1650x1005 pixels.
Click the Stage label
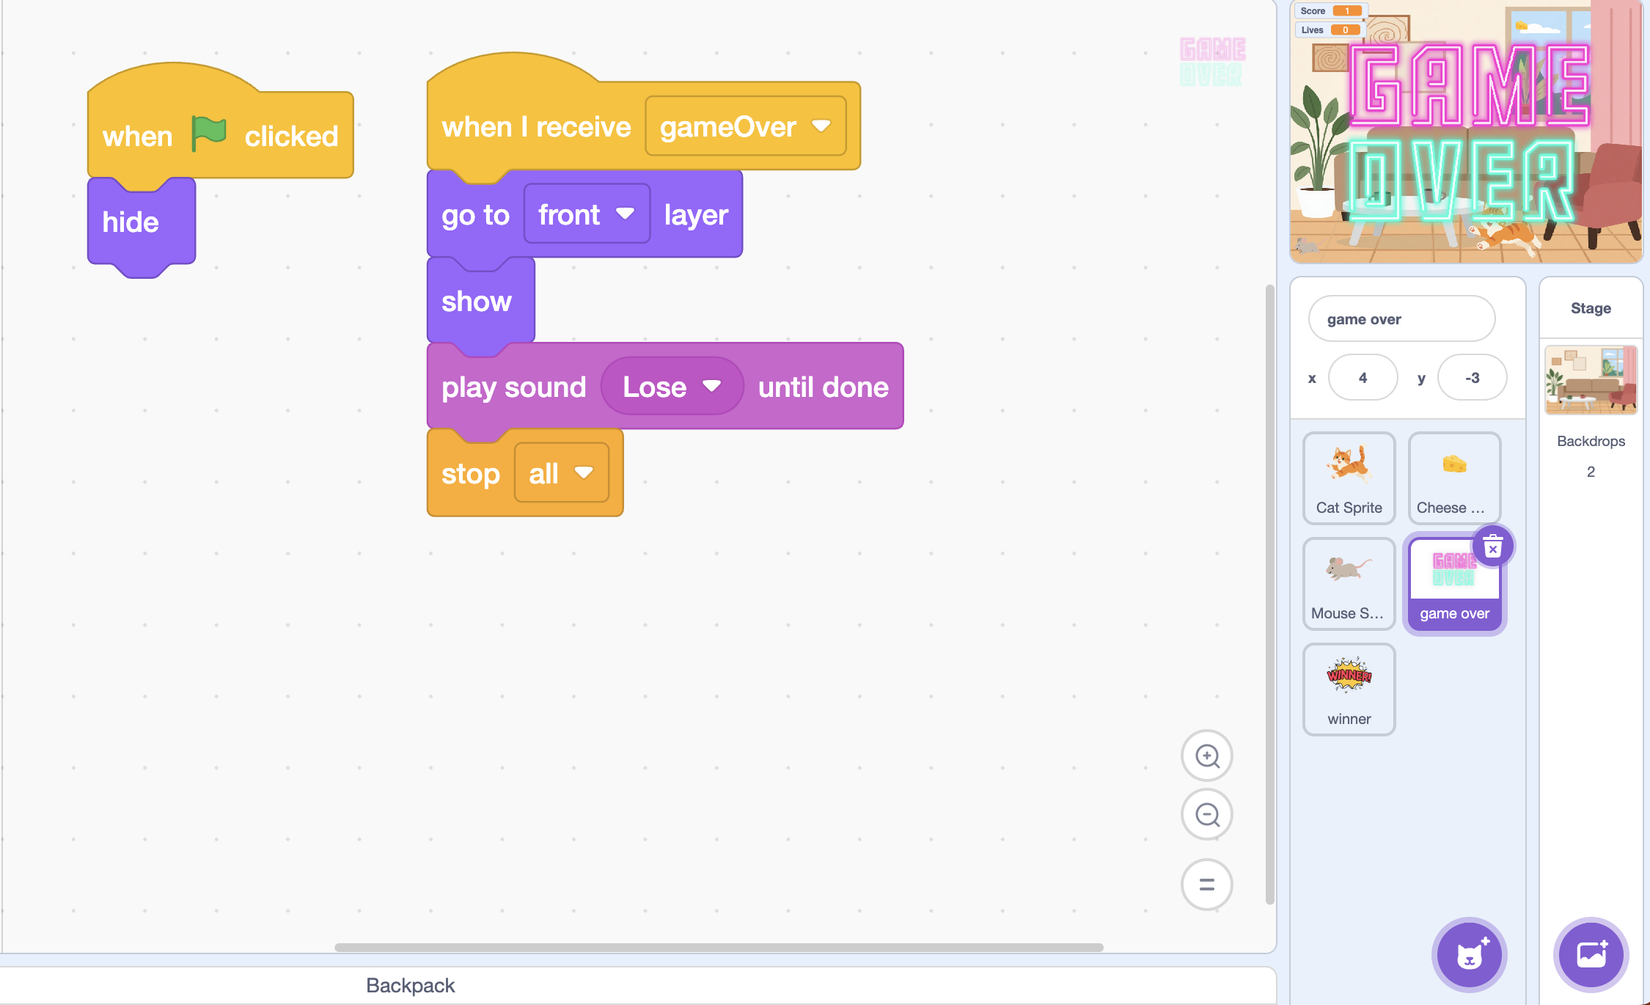[x=1591, y=308]
